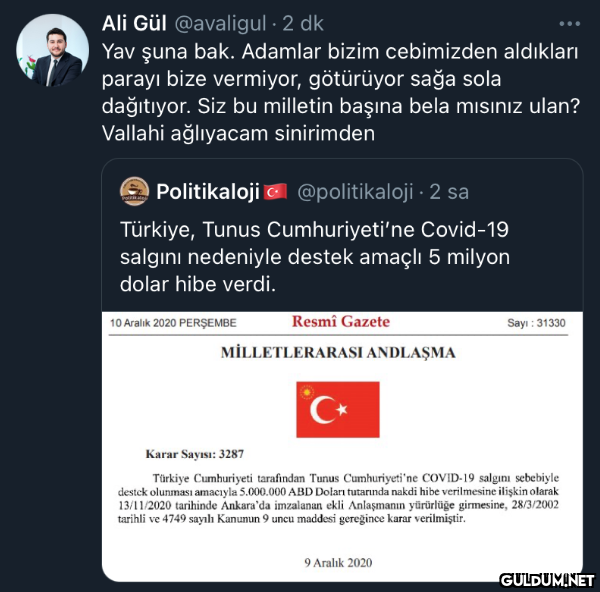
Task: Open the @politikaloji handle
Action: (355, 192)
